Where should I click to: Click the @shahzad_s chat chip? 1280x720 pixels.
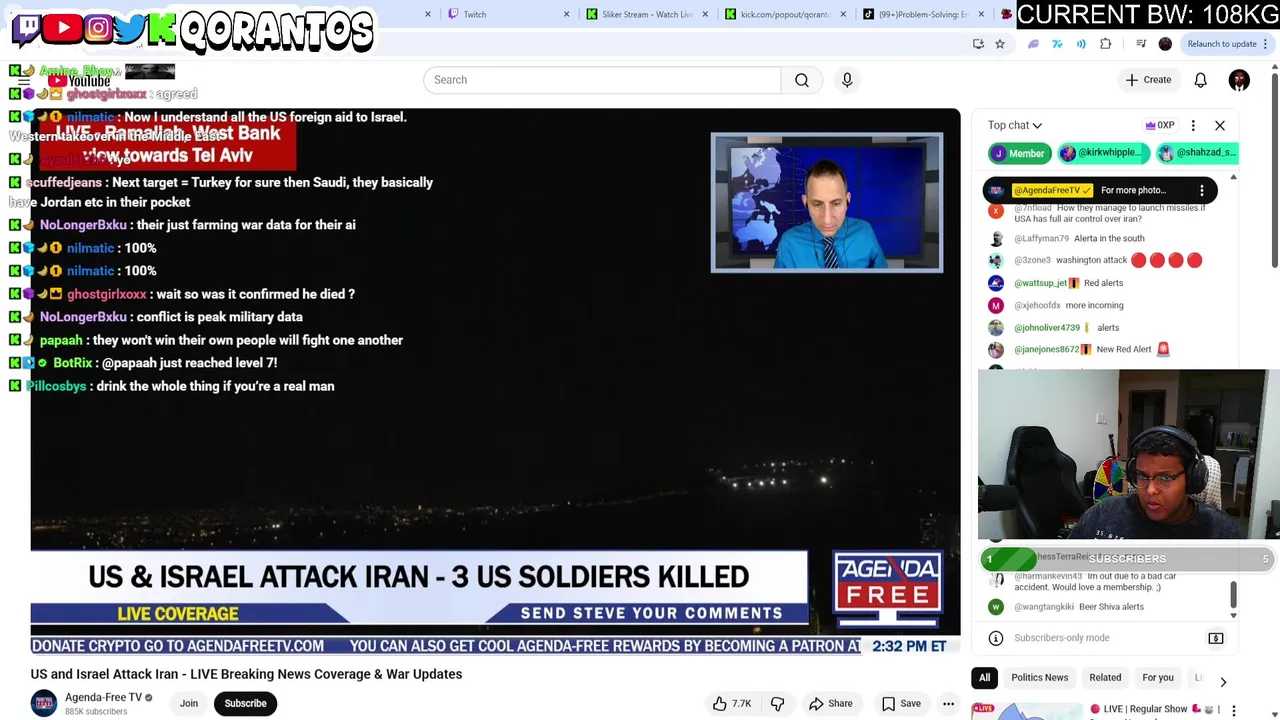[x=1197, y=153]
